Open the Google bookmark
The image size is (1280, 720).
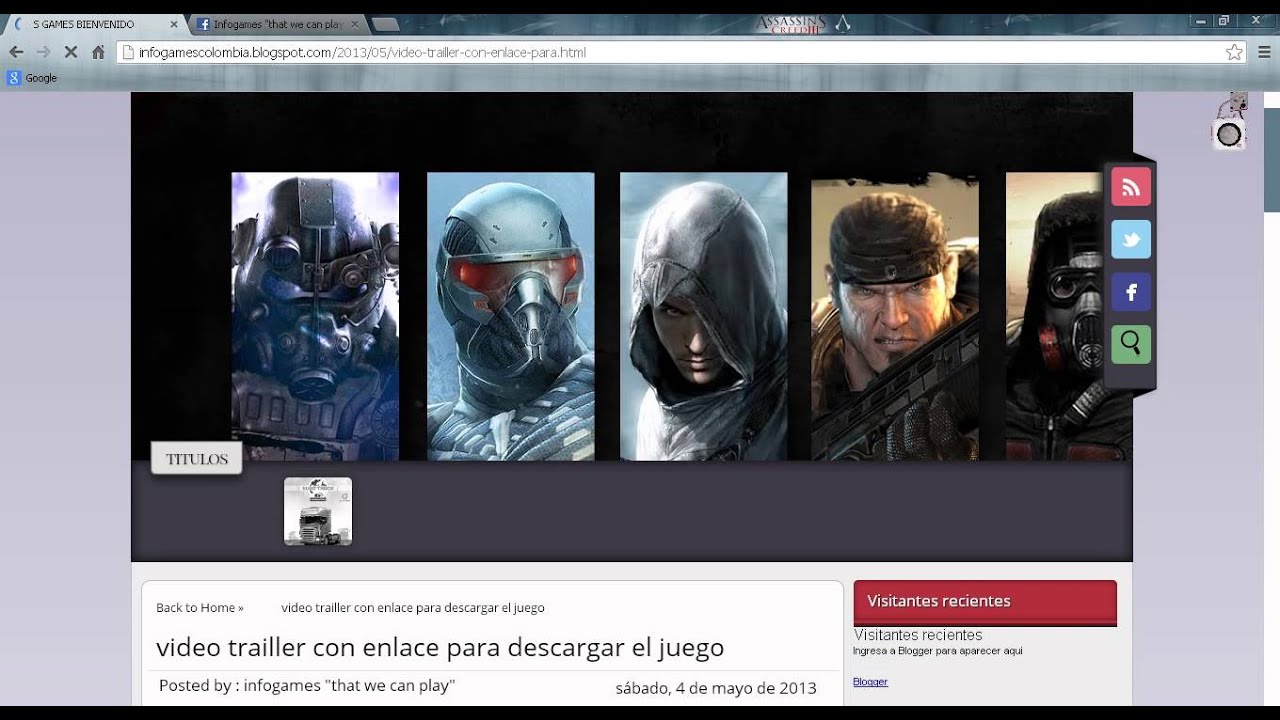(32, 78)
